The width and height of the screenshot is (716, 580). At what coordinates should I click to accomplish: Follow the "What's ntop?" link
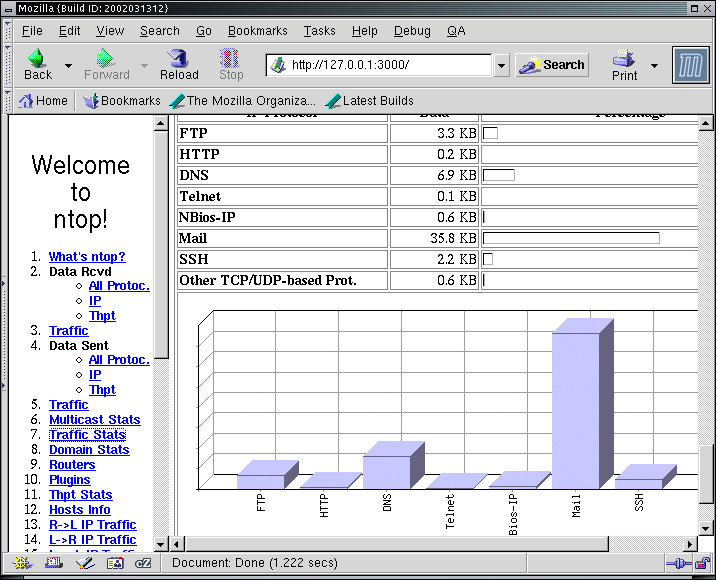[87, 256]
